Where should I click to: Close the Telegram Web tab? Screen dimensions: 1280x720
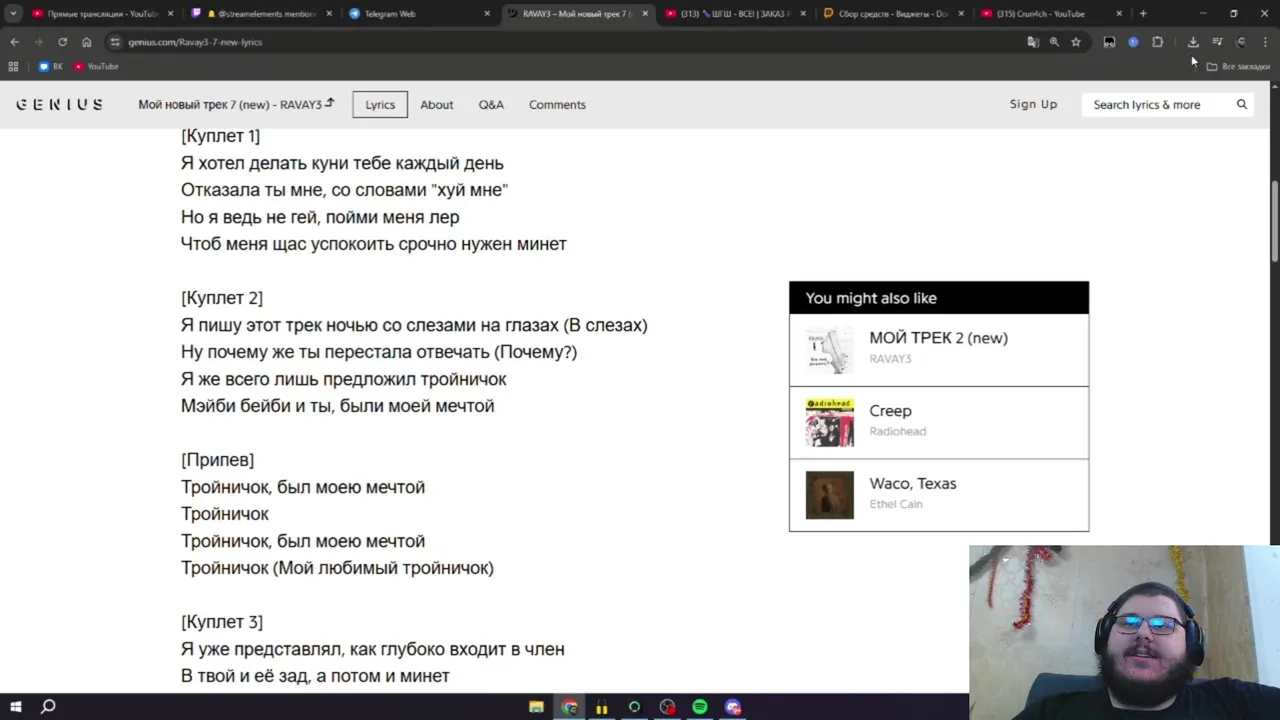[x=487, y=14]
